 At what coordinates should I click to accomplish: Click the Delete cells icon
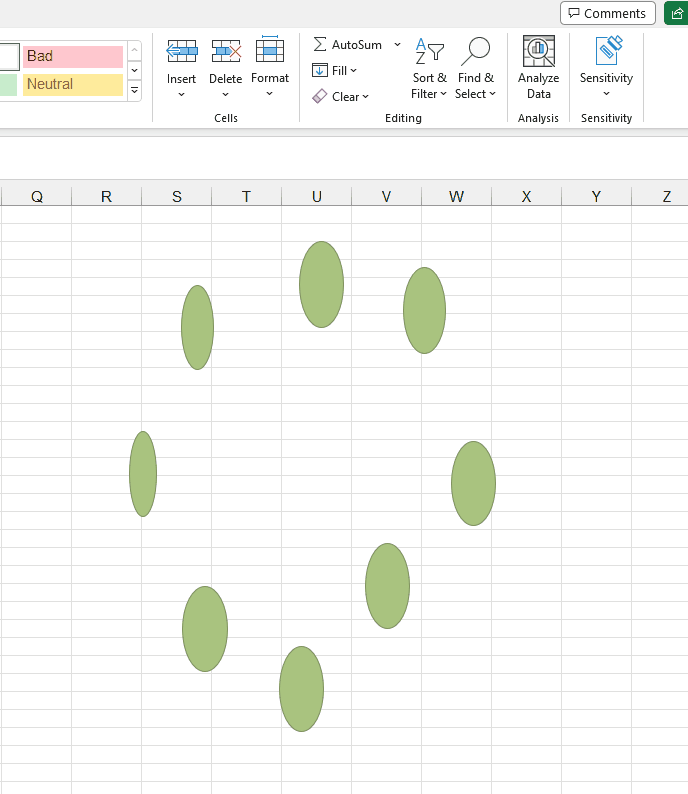pos(226,51)
